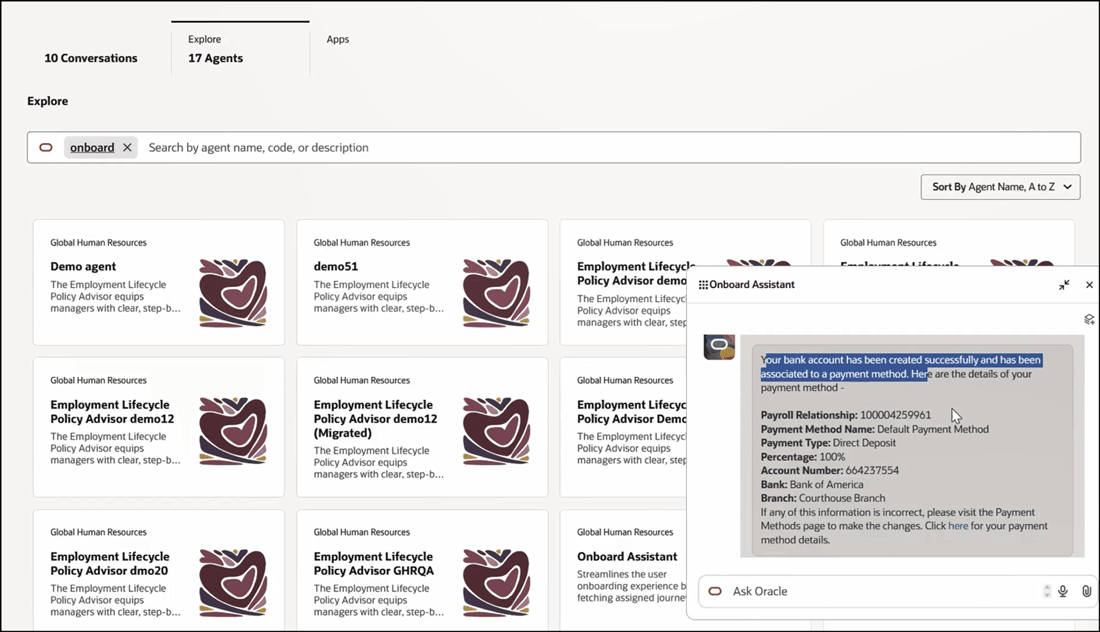
Task: Click the Courthouse Branch line
Action: [x=824, y=498]
